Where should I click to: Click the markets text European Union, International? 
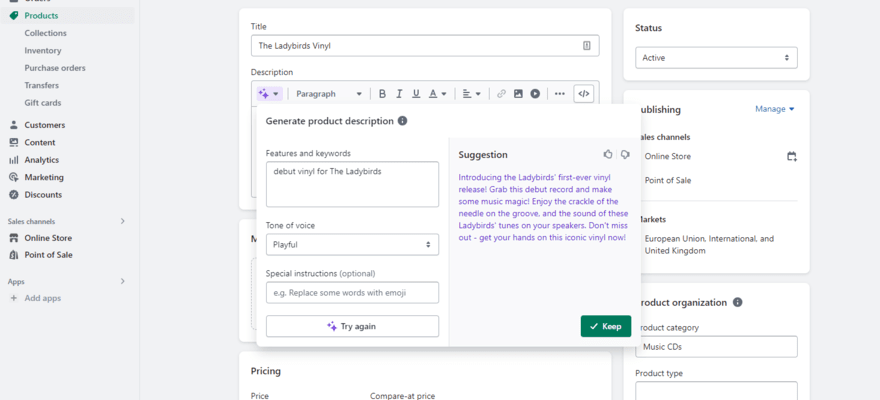tap(709, 245)
